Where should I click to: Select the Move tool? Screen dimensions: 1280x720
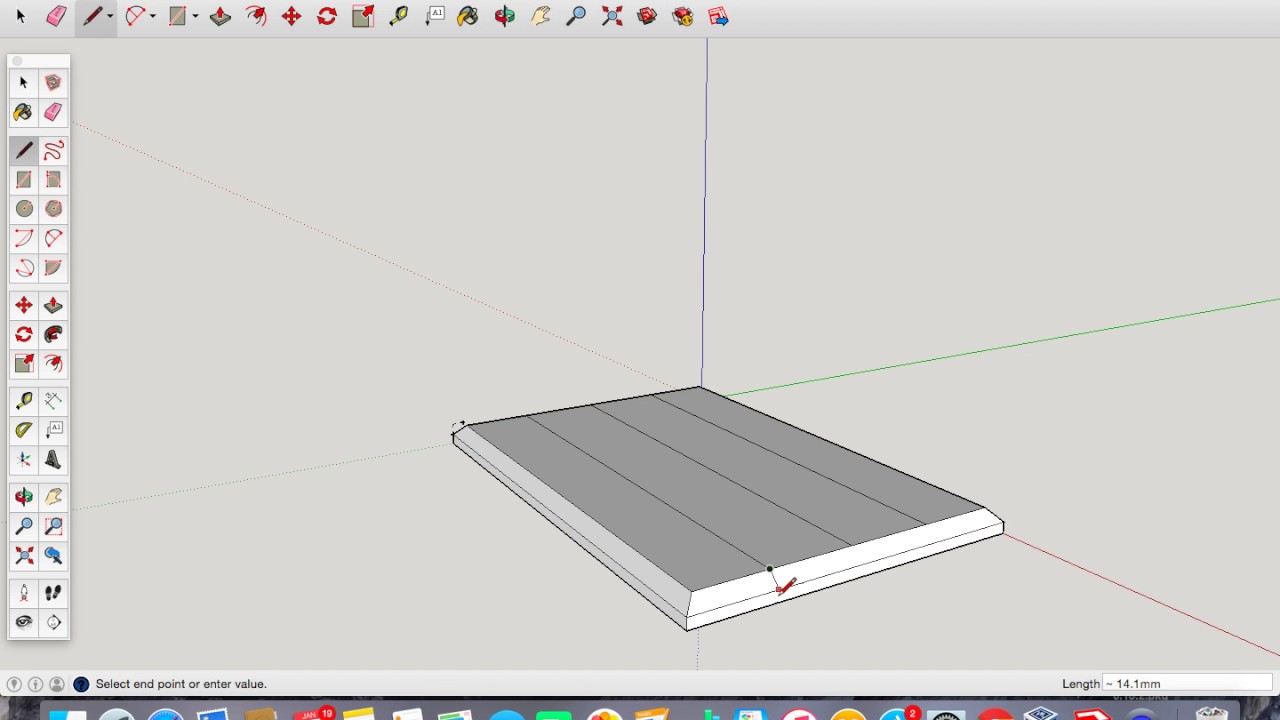tap(291, 16)
